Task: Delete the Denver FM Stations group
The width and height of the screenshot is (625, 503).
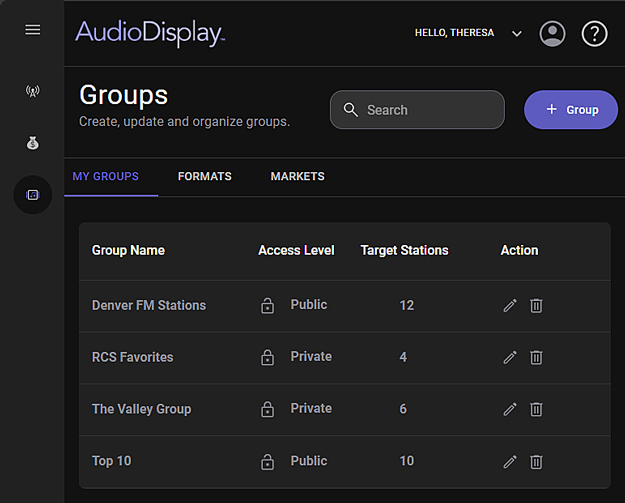Action: [536, 305]
